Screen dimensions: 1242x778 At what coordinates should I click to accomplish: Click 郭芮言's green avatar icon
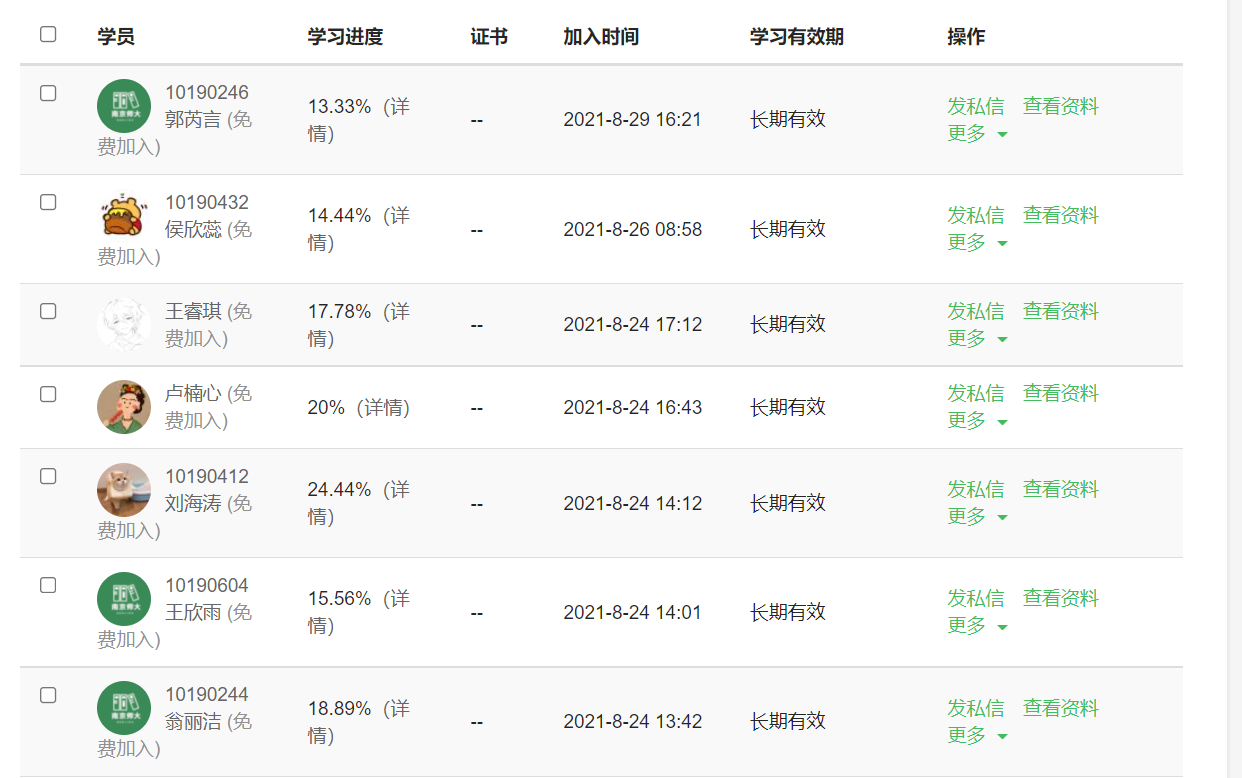coord(124,106)
